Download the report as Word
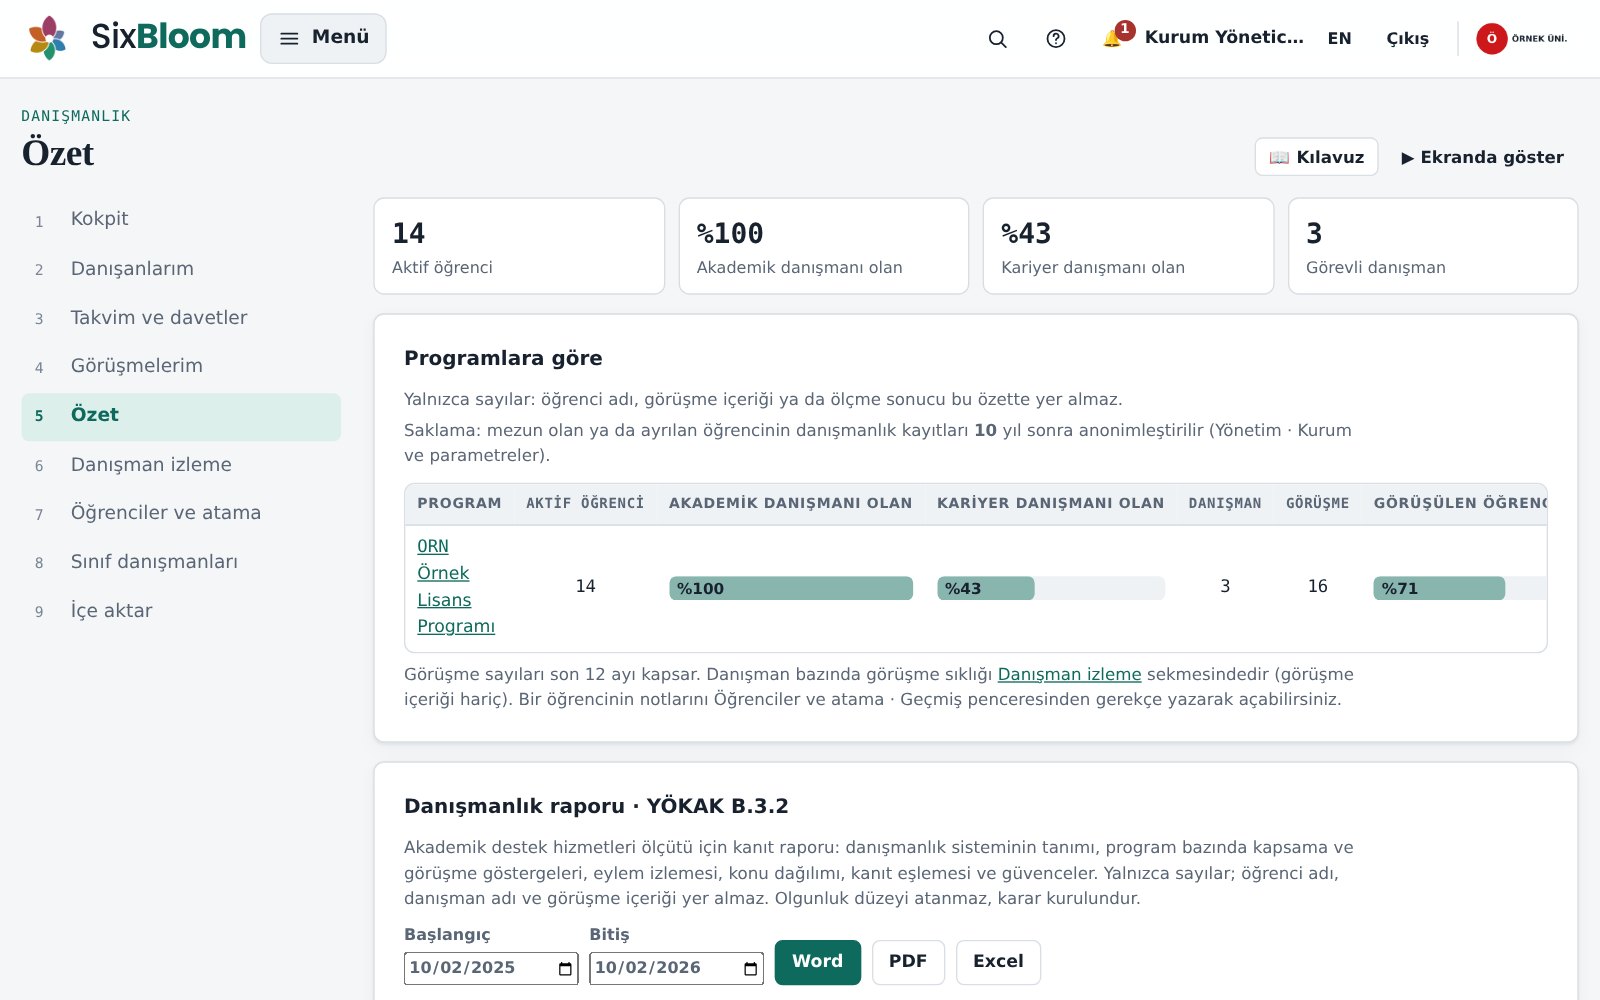 (x=817, y=962)
